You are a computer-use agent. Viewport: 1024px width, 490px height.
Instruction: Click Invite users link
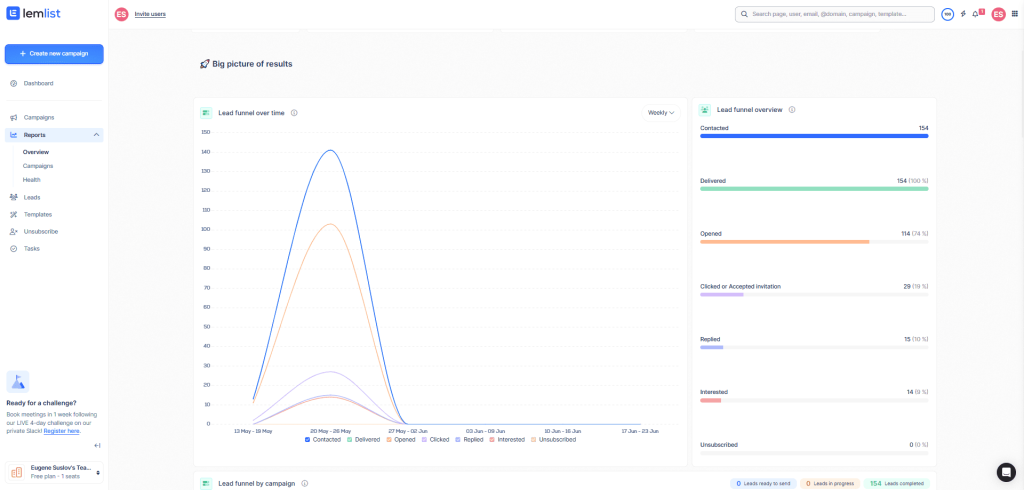[150, 14]
